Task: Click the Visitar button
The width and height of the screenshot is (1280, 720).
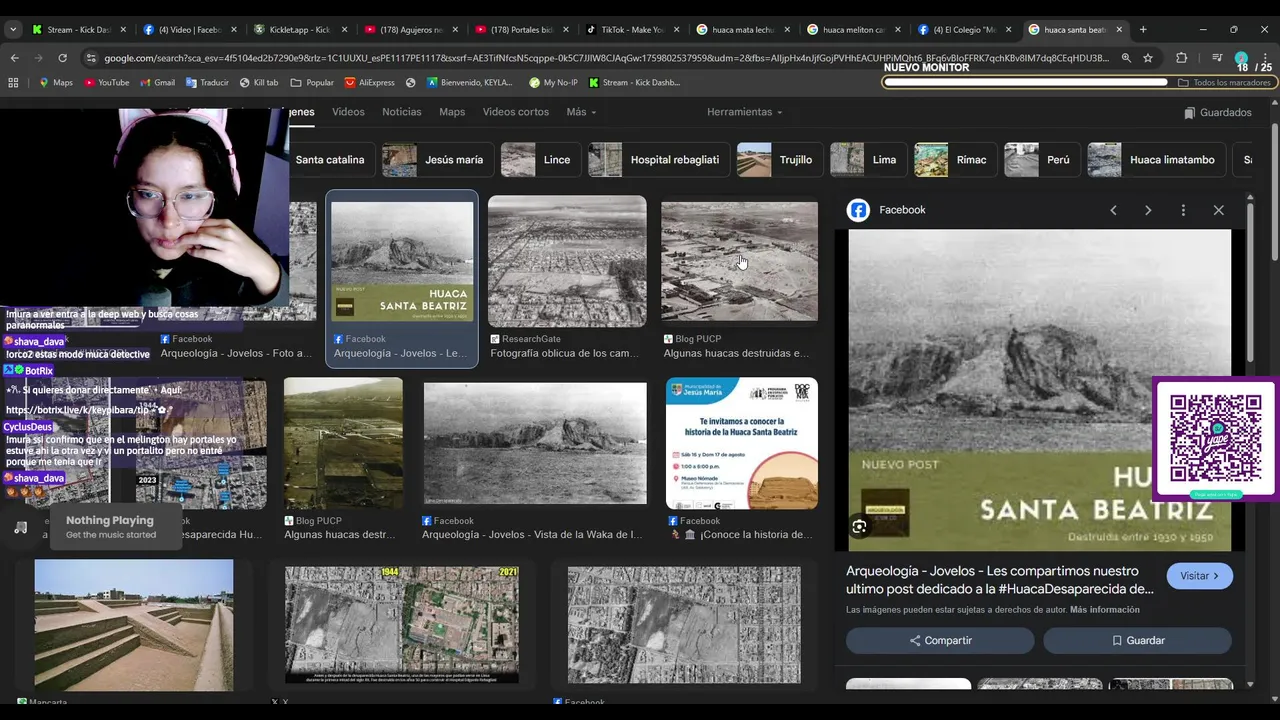Action: click(x=1199, y=576)
